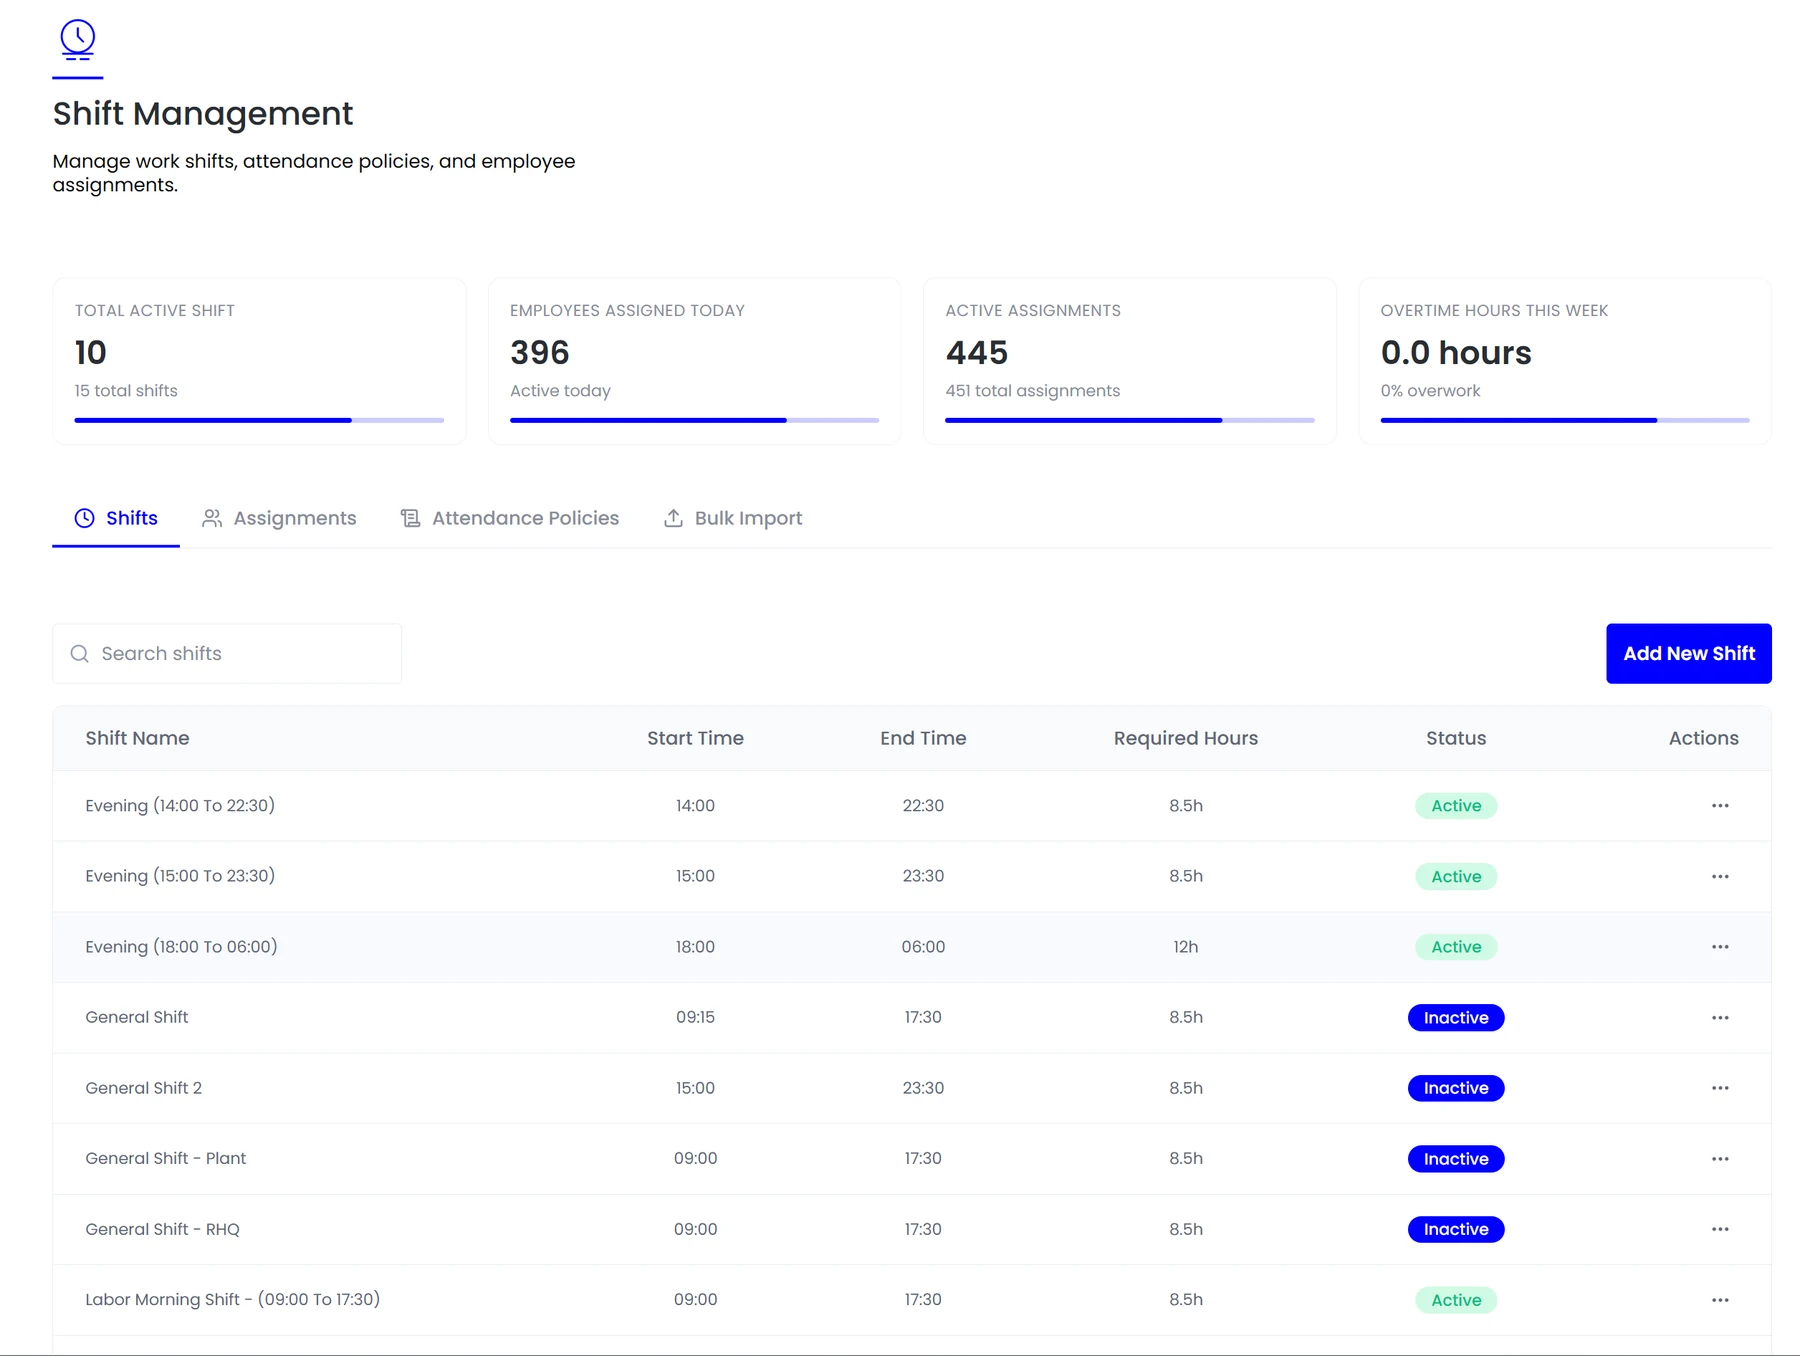Open actions menu for Evening (18:00 To 06:00)
This screenshot has width=1800, height=1356.
point(1720,947)
